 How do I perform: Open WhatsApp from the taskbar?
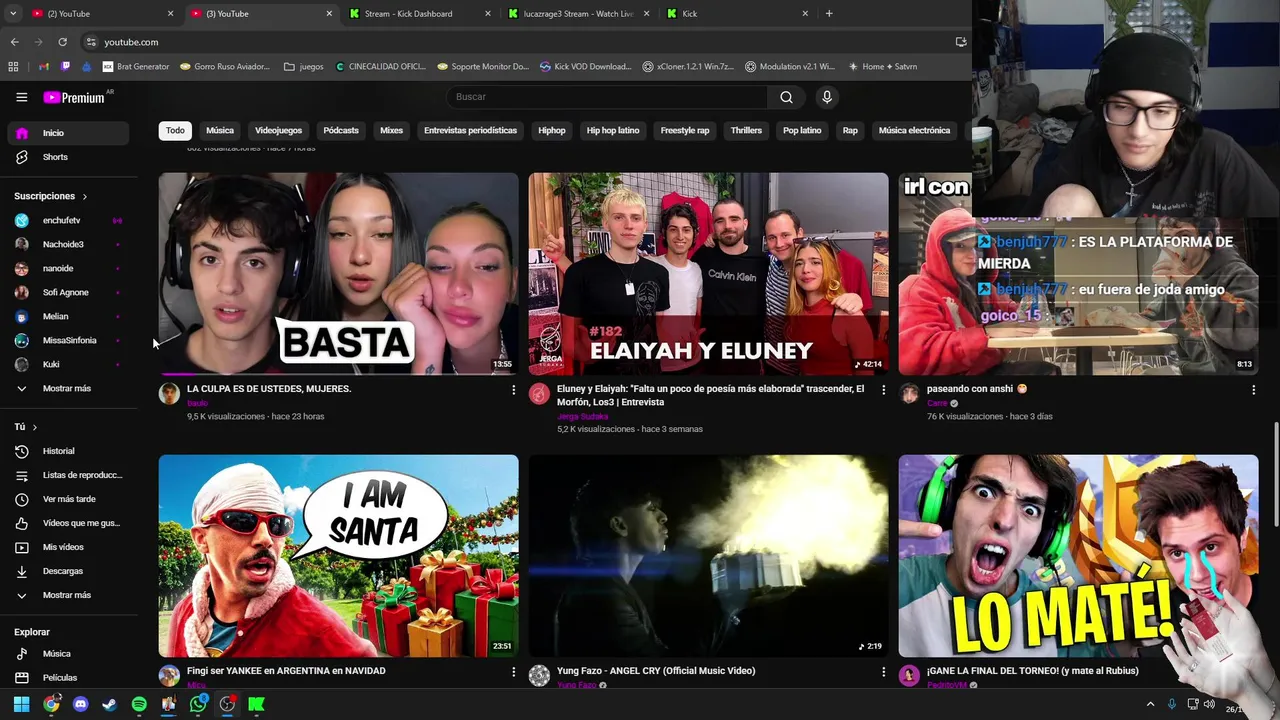[198, 704]
